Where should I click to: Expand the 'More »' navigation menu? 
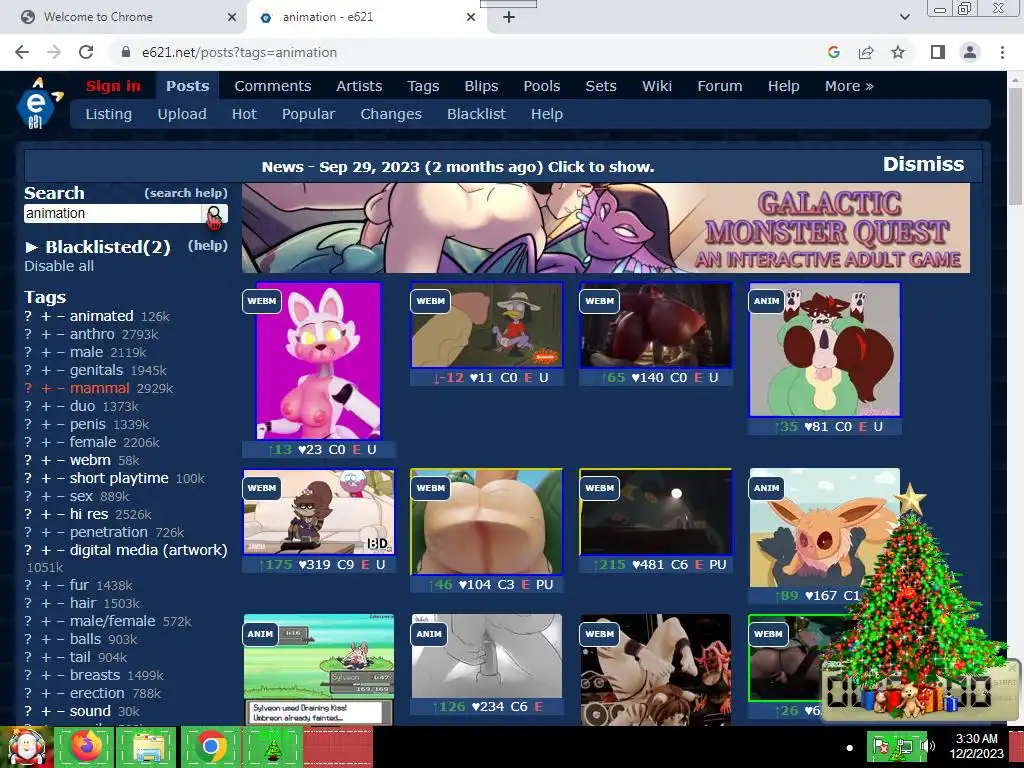[x=849, y=86]
